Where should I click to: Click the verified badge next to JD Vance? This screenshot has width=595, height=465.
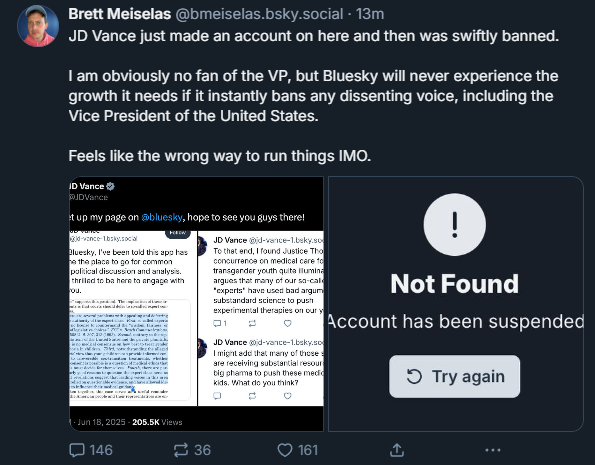110,186
